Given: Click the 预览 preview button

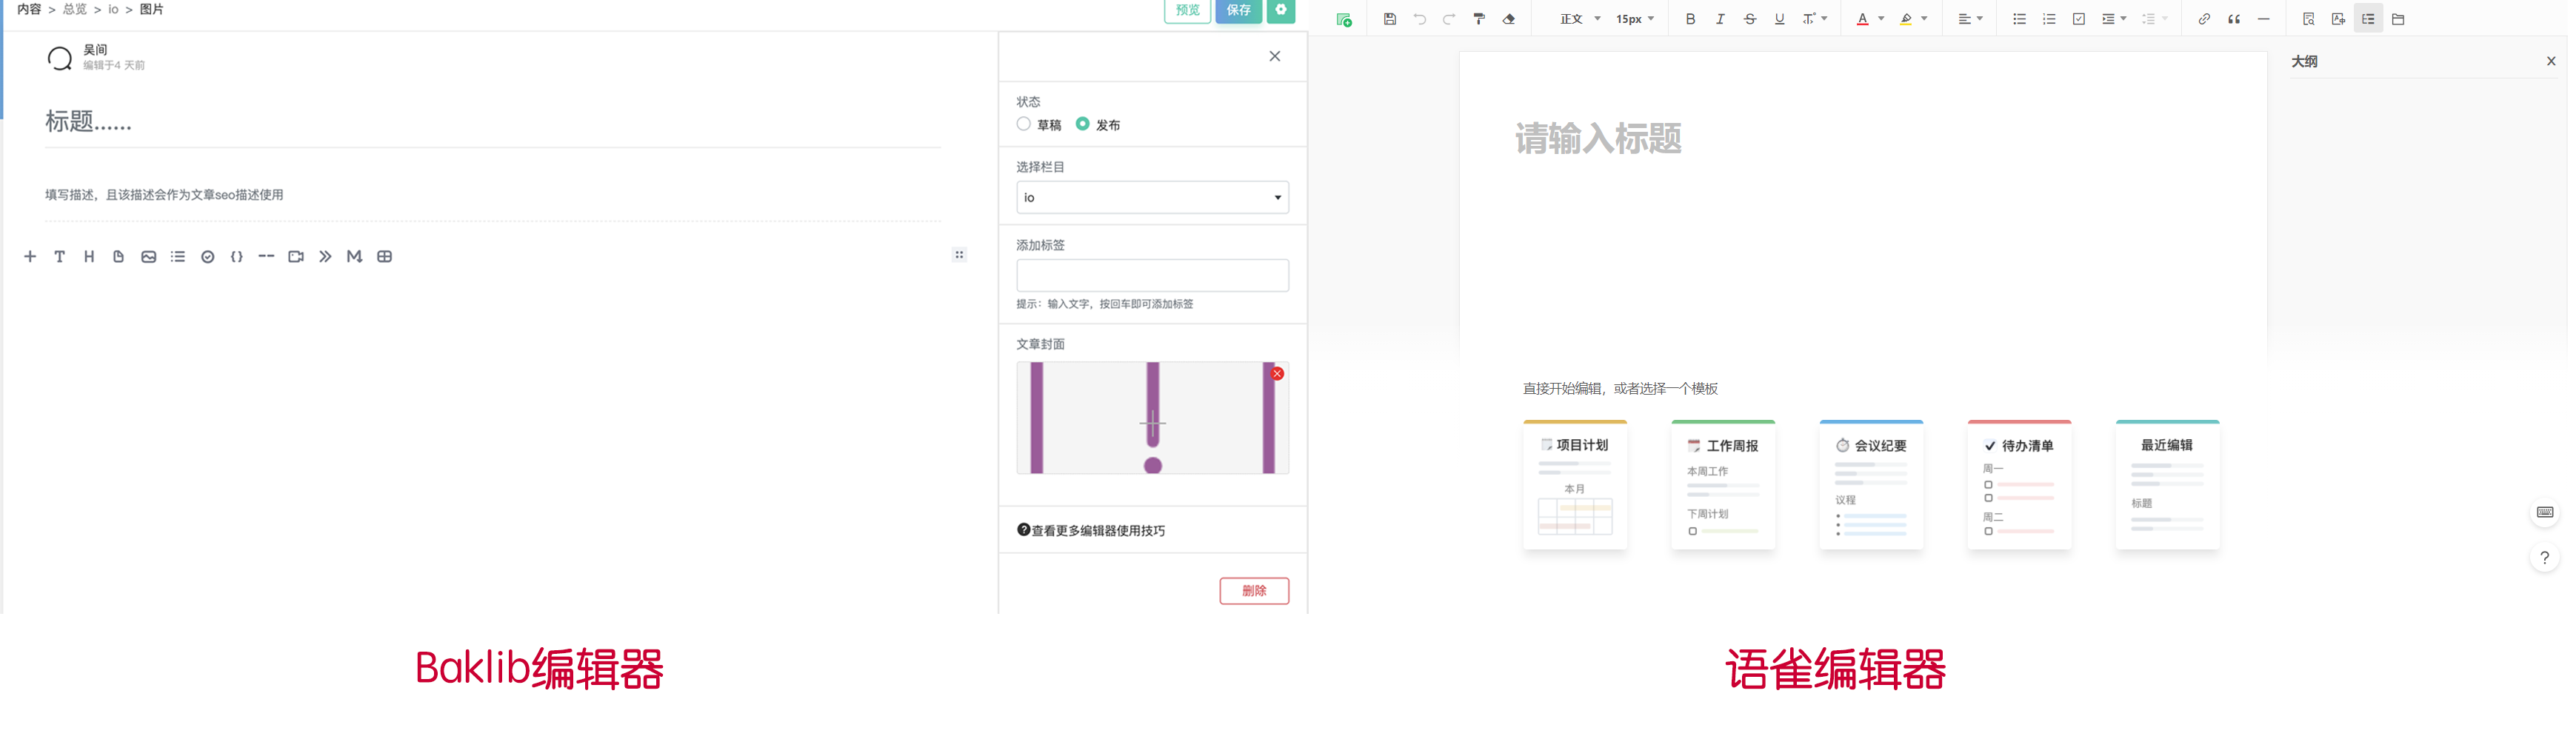Looking at the screenshot, I should [1187, 10].
